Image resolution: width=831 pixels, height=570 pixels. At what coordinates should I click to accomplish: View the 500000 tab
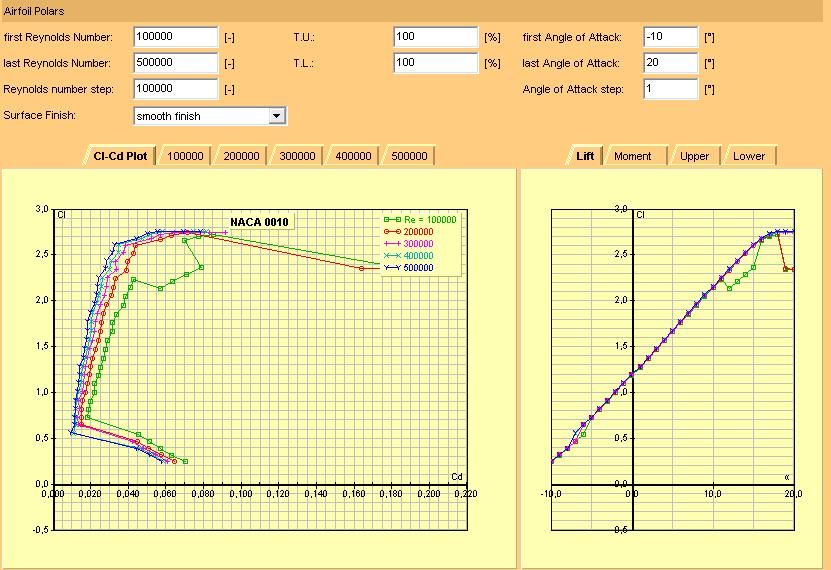pos(409,156)
